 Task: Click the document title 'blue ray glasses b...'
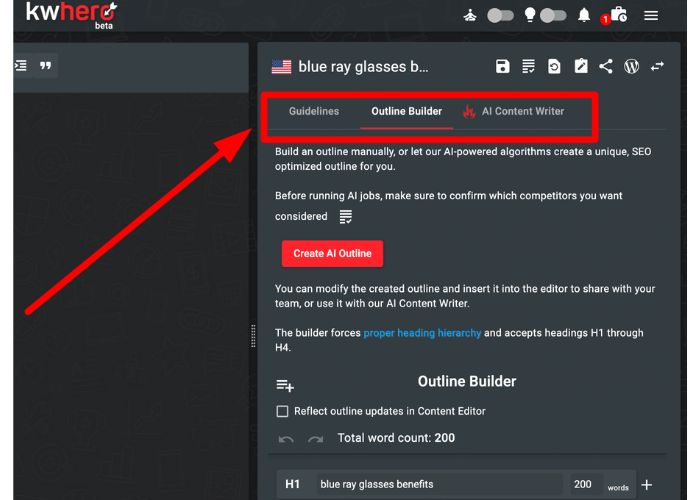click(x=363, y=67)
